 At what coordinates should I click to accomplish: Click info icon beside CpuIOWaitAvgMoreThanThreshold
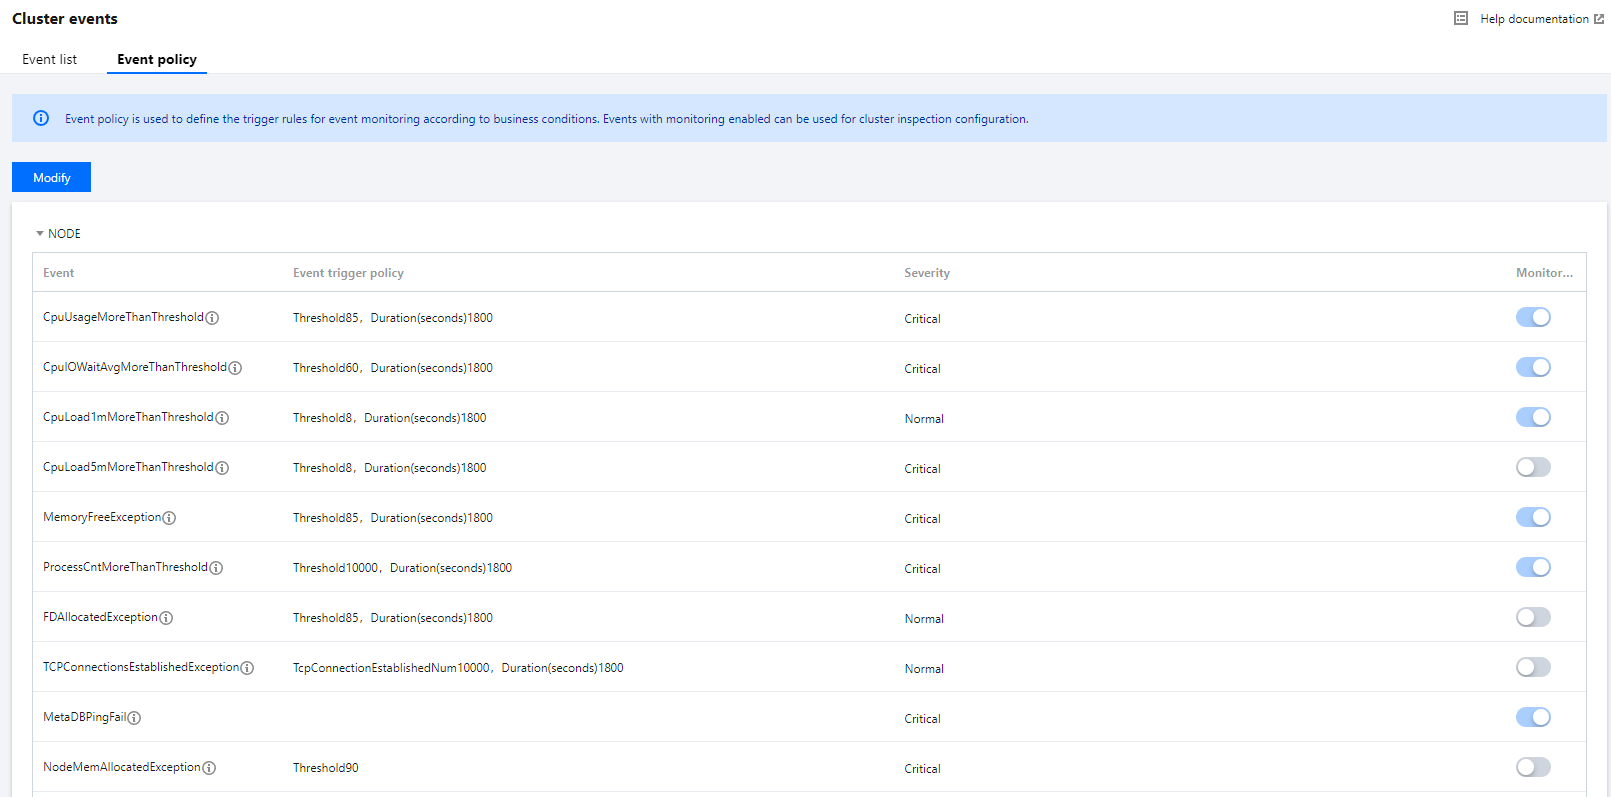click(235, 368)
